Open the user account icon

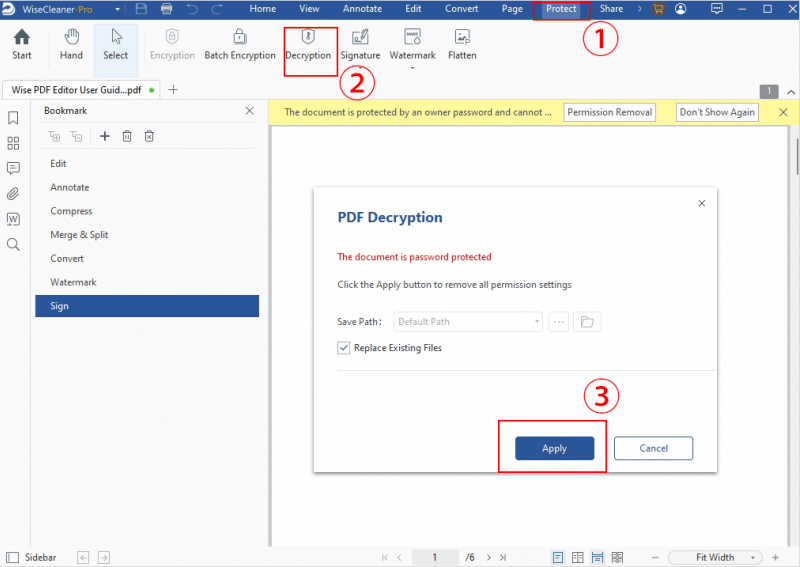(681, 9)
